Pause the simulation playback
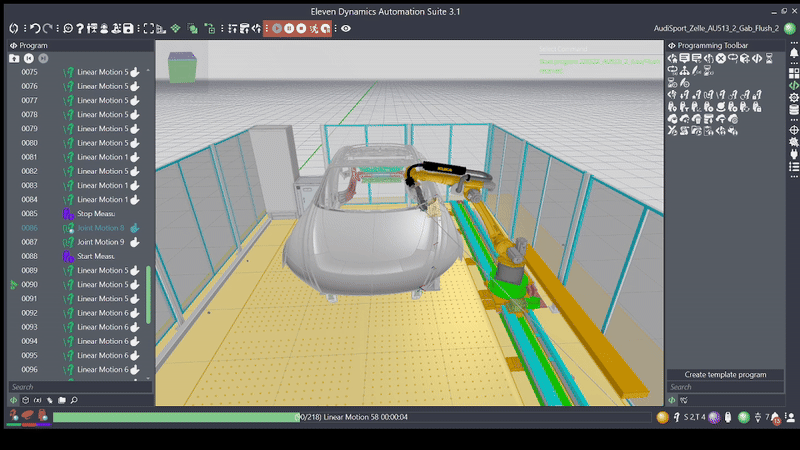This screenshot has height=450, width=800. 289,29
